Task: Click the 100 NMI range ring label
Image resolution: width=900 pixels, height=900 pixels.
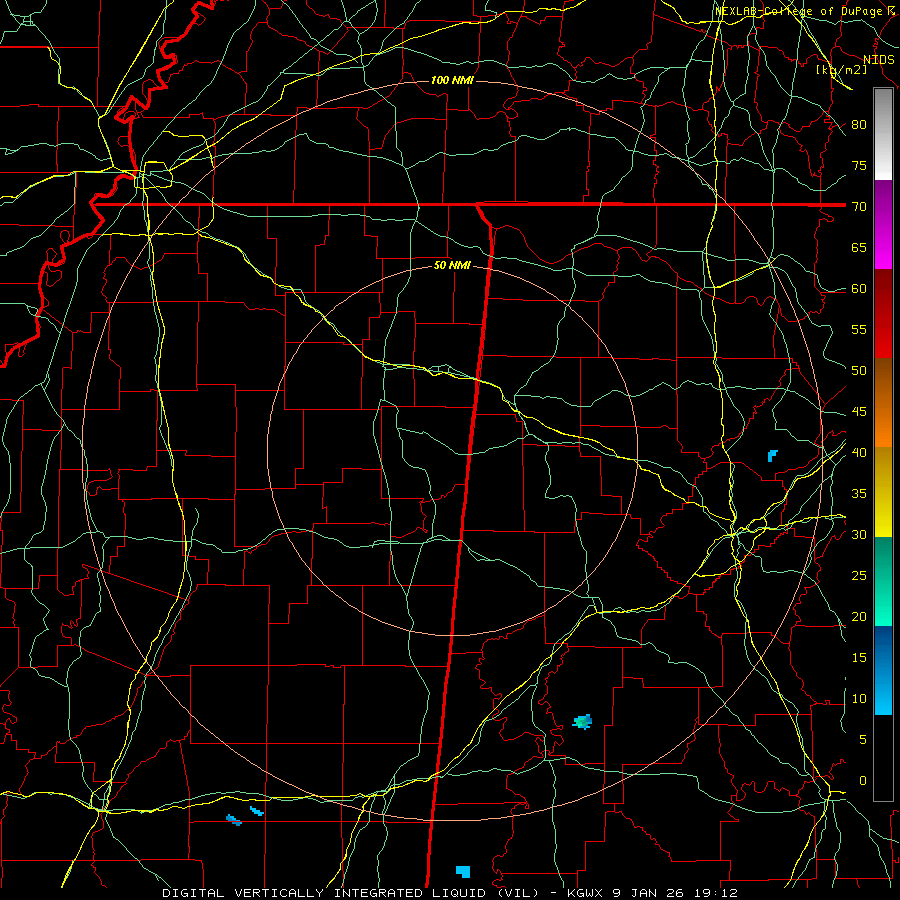Action: tap(452, 80)
